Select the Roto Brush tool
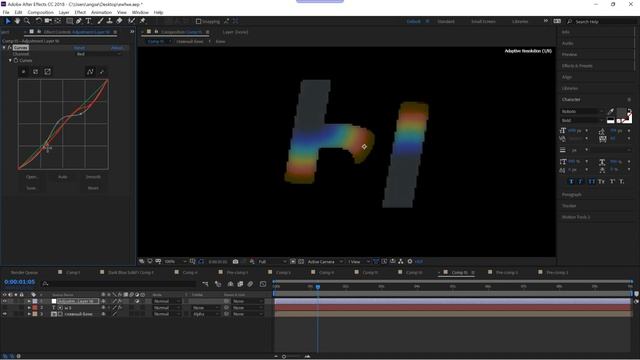640x360 pixels. click(131, 21)
